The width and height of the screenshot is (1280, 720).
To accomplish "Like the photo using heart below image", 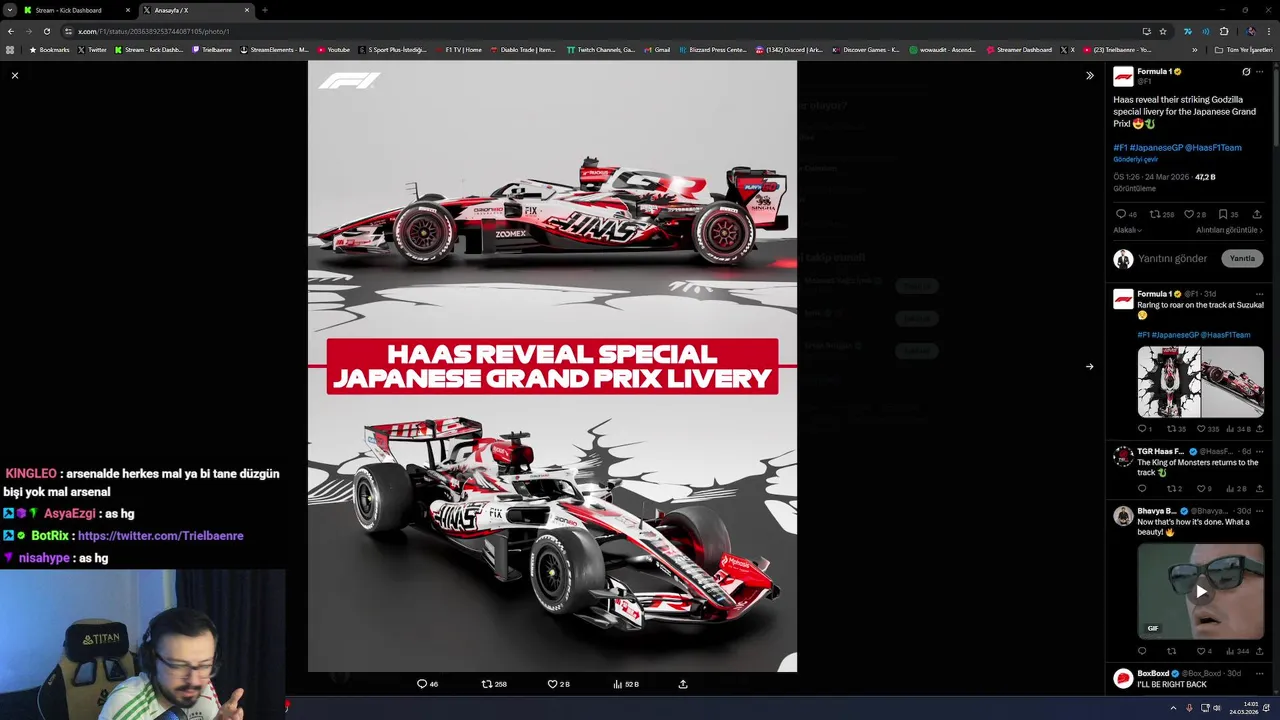I will pos(552,684).
